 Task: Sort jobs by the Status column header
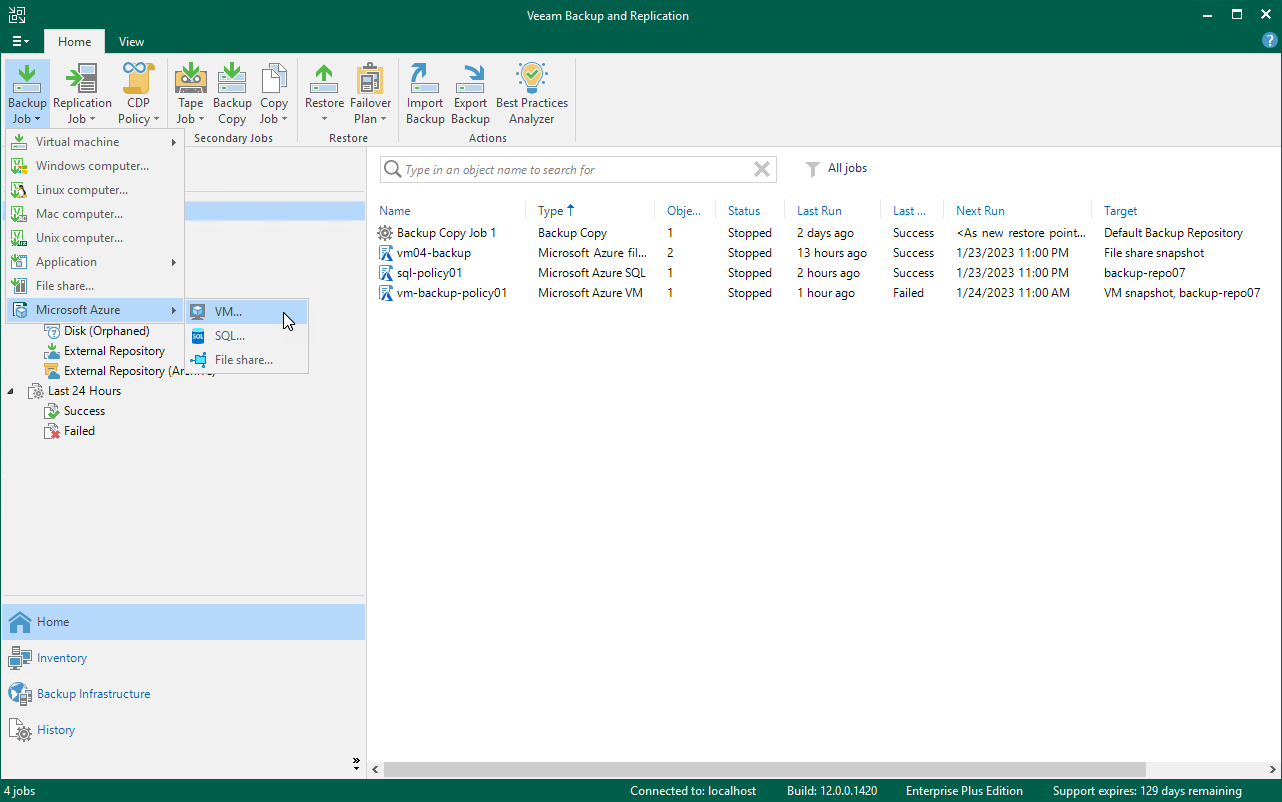click(744, 211)
